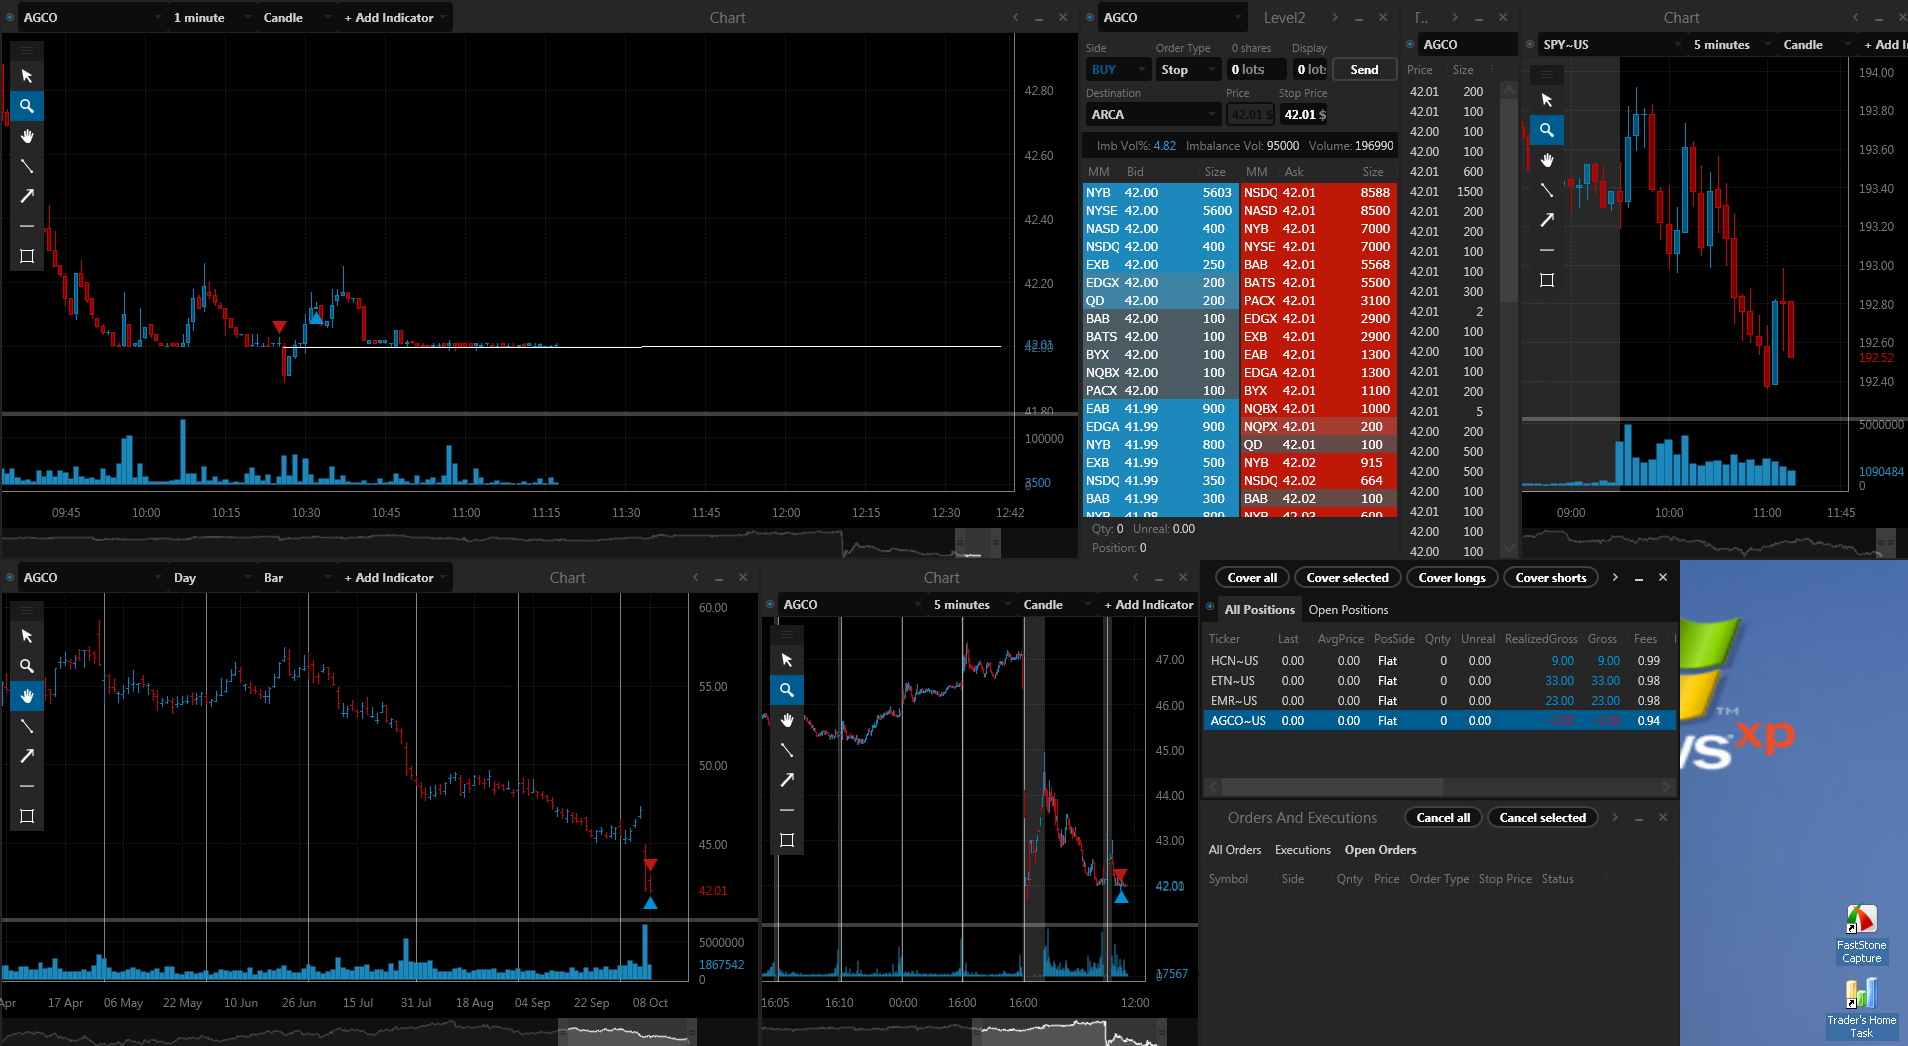This screenshot has height=1046, width=1908.
Task: Switch to the All Orders tab
Action: [1235, 850]
